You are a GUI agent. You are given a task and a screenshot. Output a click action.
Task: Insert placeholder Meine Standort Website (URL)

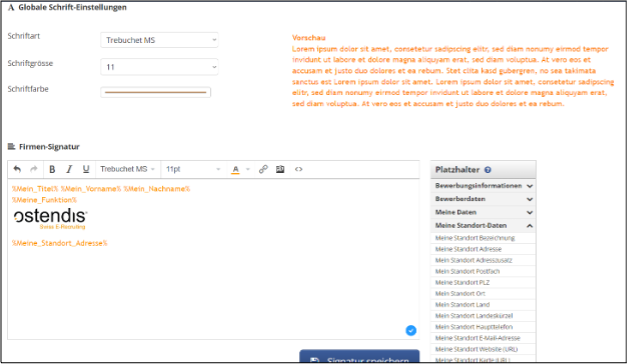pyautogui.click(x=483, y=349)
